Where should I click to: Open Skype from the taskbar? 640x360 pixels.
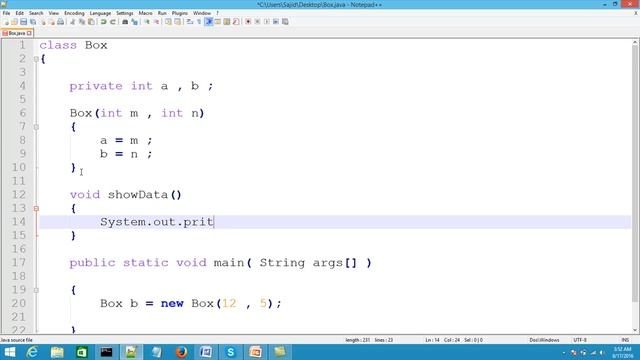[x=231, y=352]
